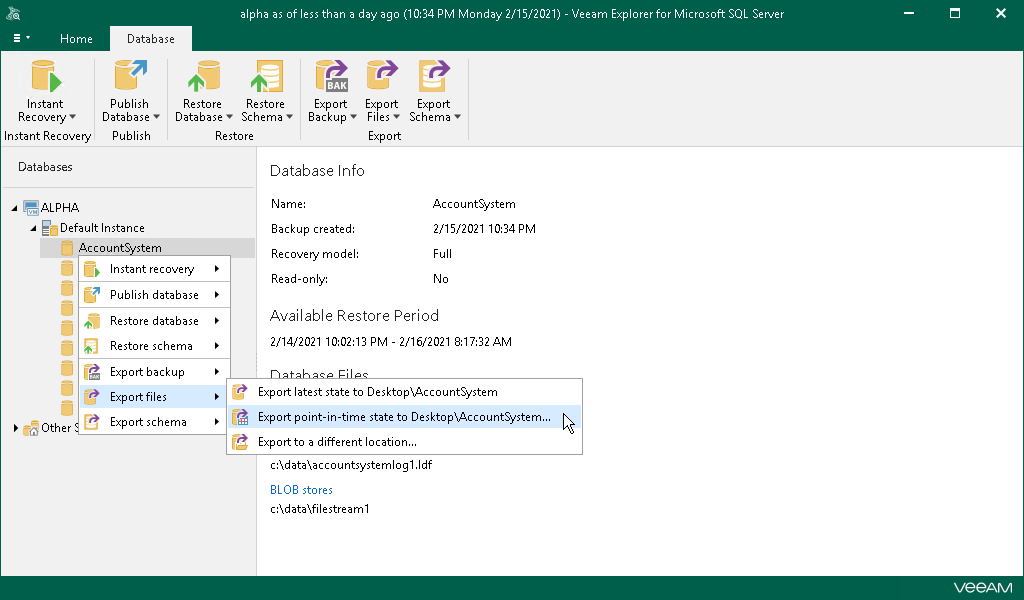Open the Export Files dropdown arrow
The height and width of the screenshot is (600, 1024).
coord(396,118)
